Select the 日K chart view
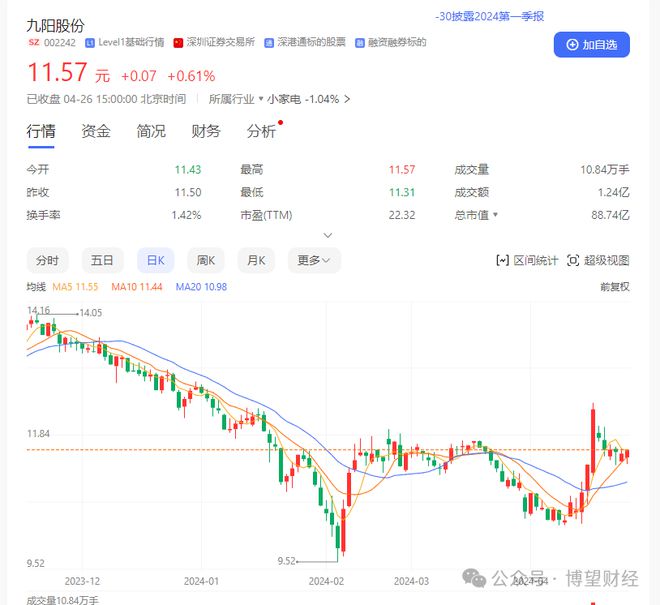Image resolution: width=660 pixels, height=605 pixels. tap(156, 261)
